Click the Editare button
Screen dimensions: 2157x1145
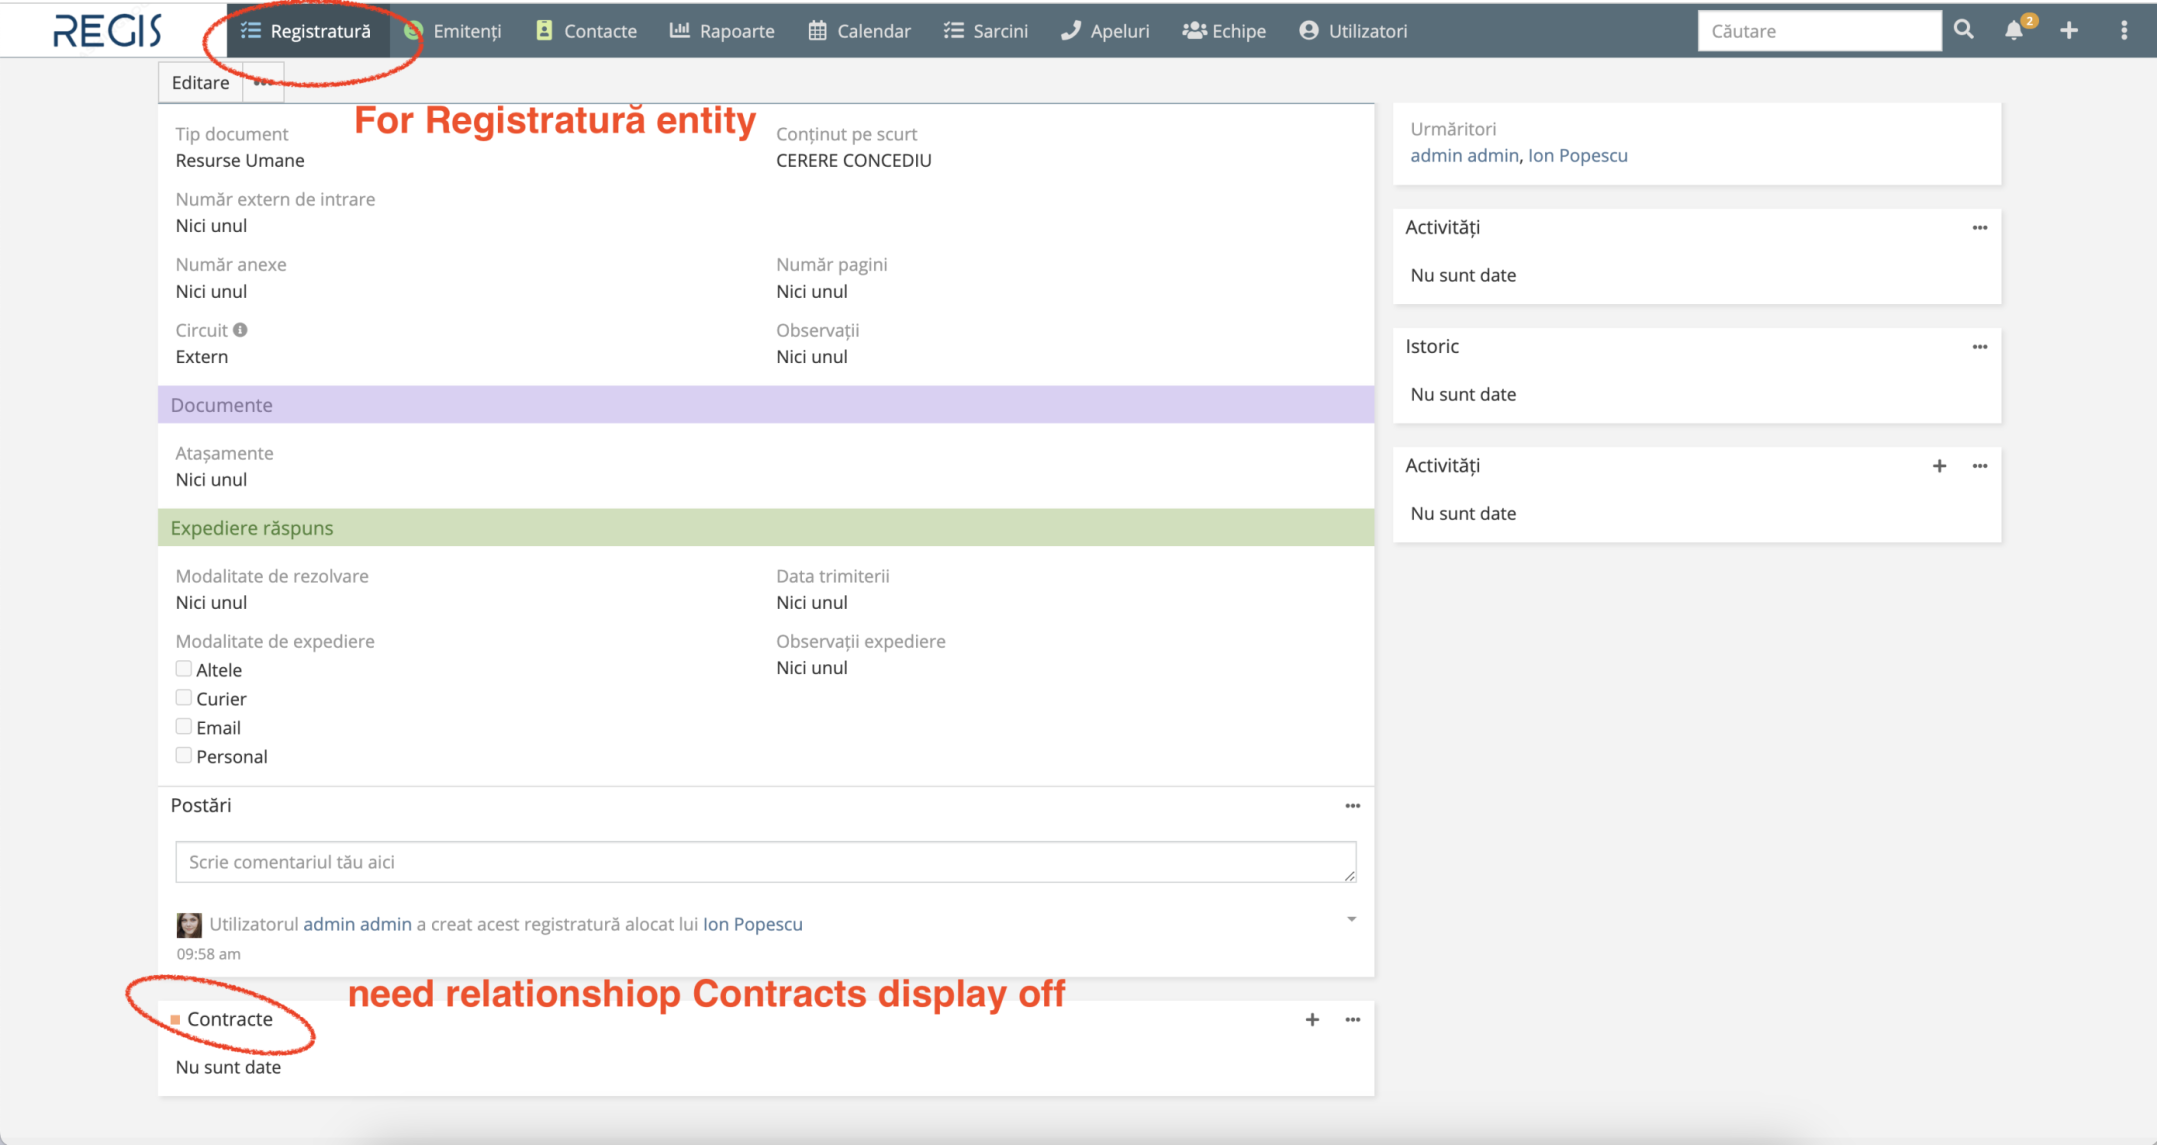point(200,83)
